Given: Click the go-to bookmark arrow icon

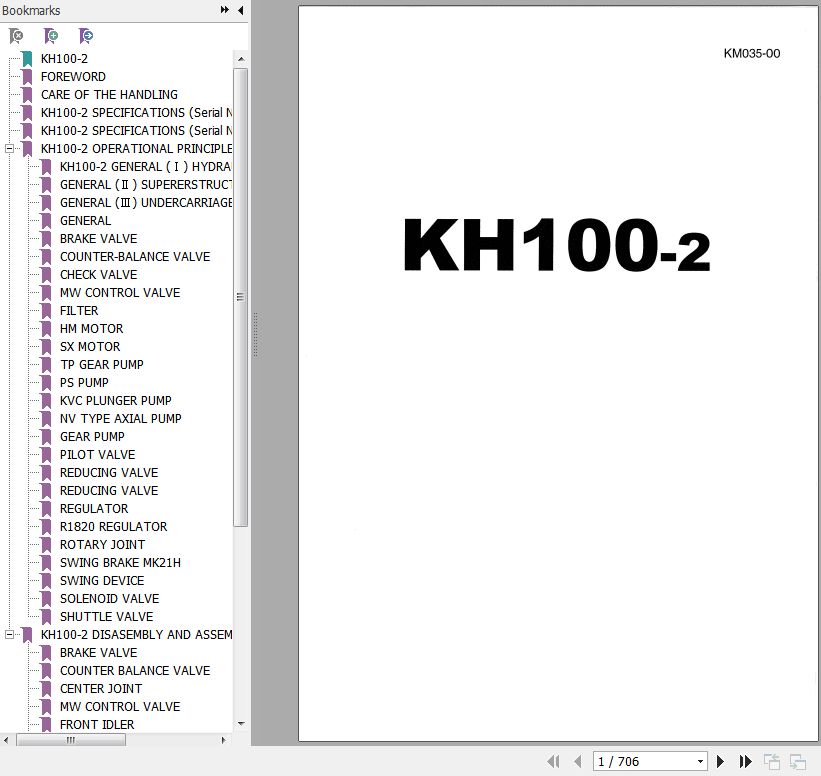Looking at the screenshot, I should point(86,36).
